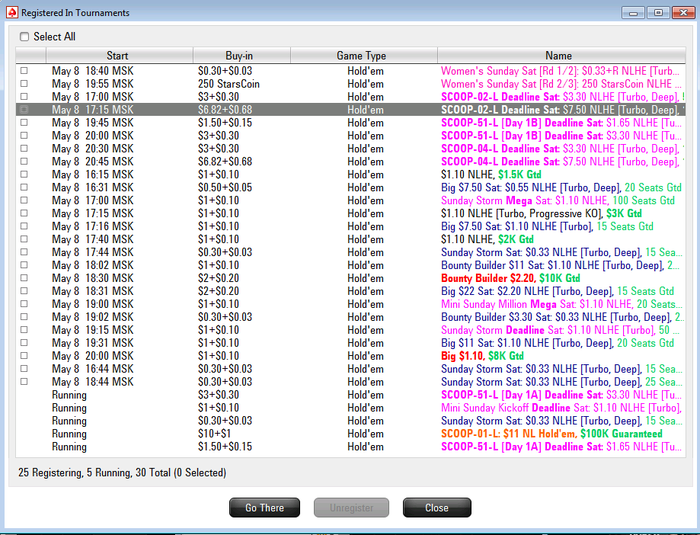This screenshot has height=535, width=700.
Task: Maximize the Registered In Tournaments window
Action: (x=658, y=13)
